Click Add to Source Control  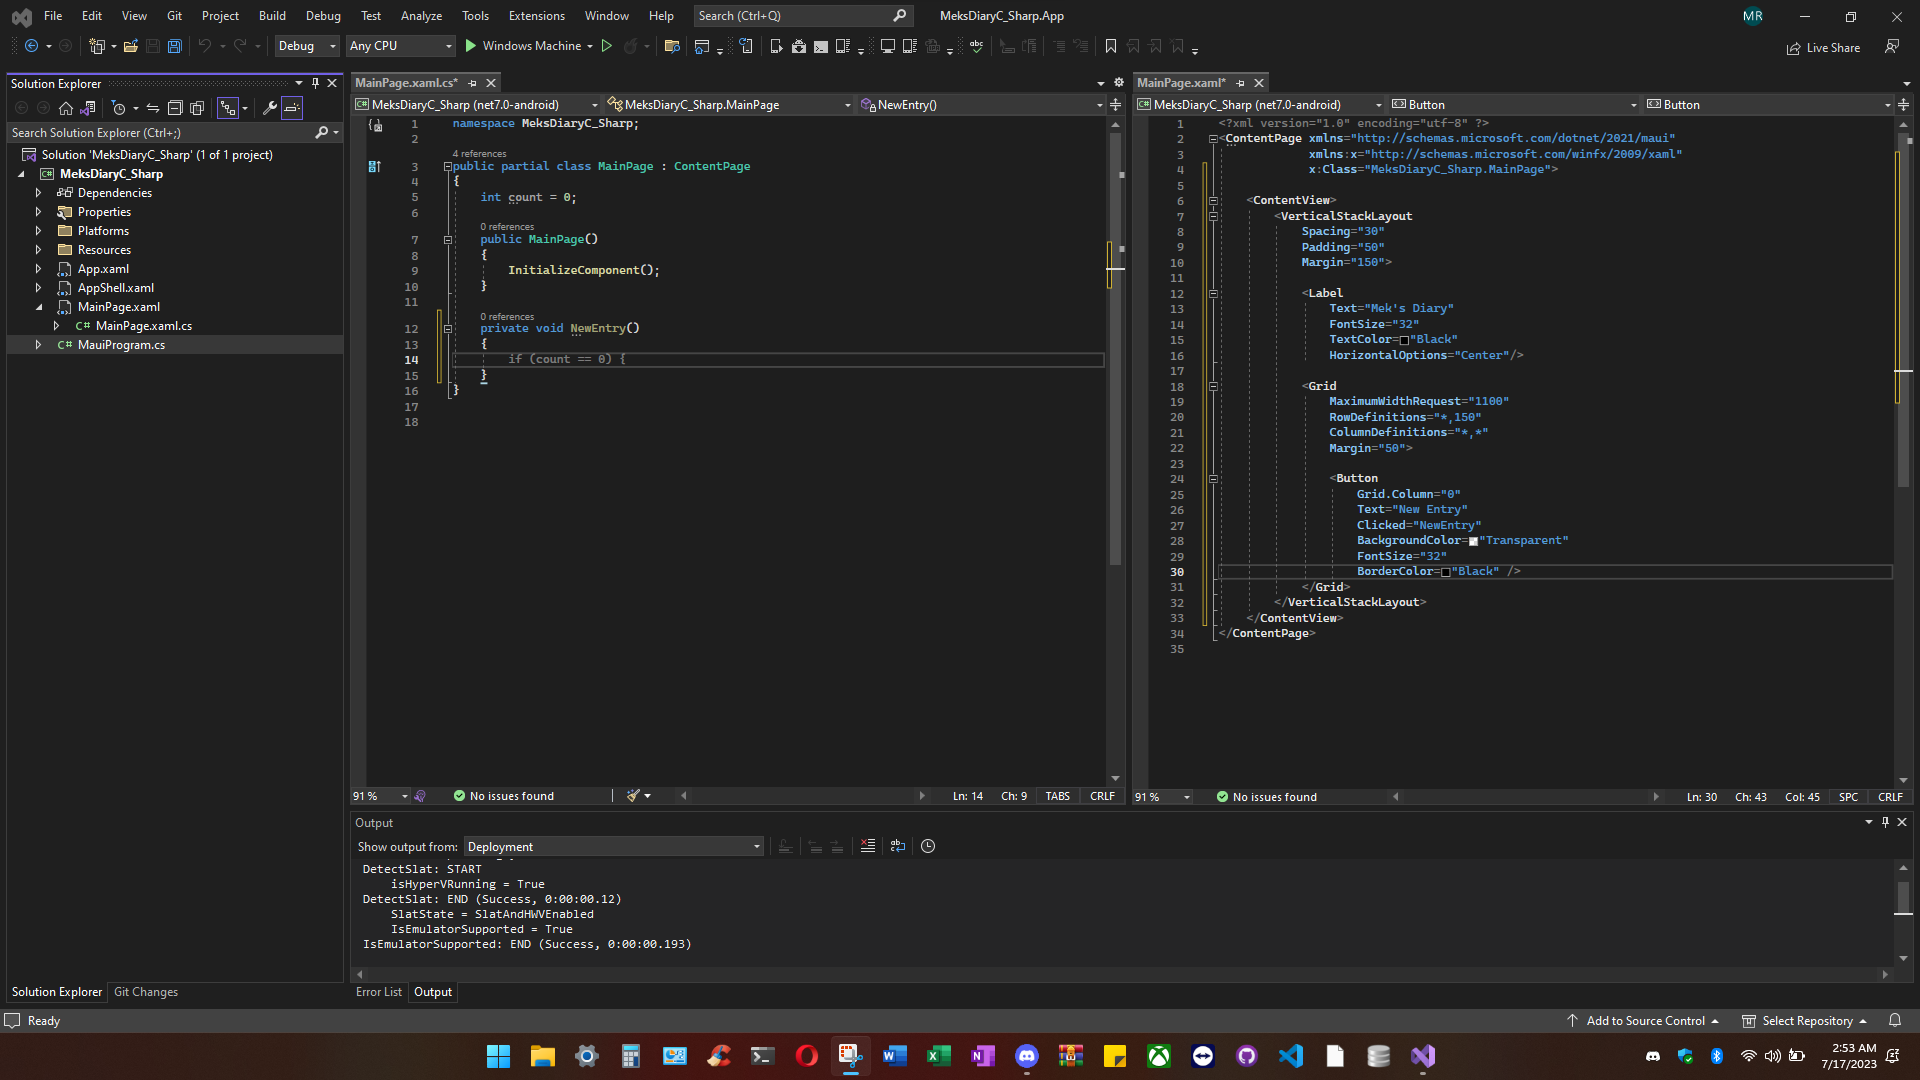click(1642, 1021)
